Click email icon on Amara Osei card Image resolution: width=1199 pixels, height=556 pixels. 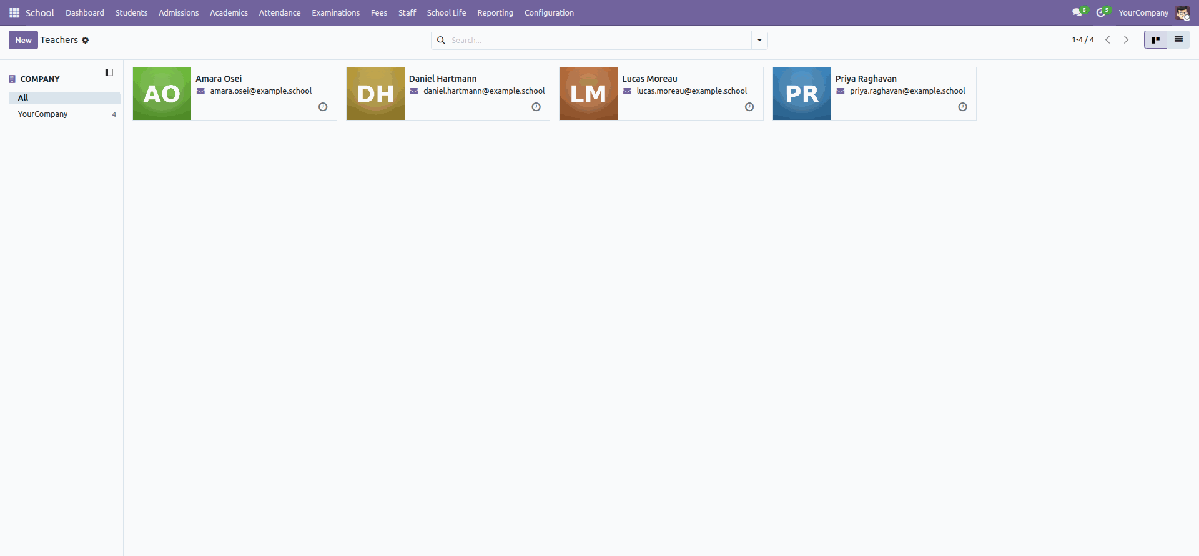click(x=201, y=91)
